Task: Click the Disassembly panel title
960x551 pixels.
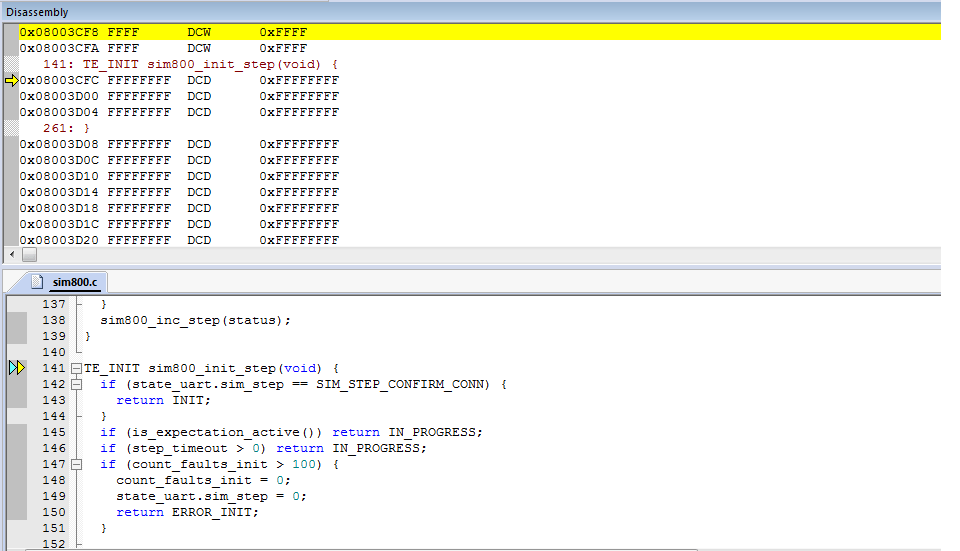Action: click(37, 12)
